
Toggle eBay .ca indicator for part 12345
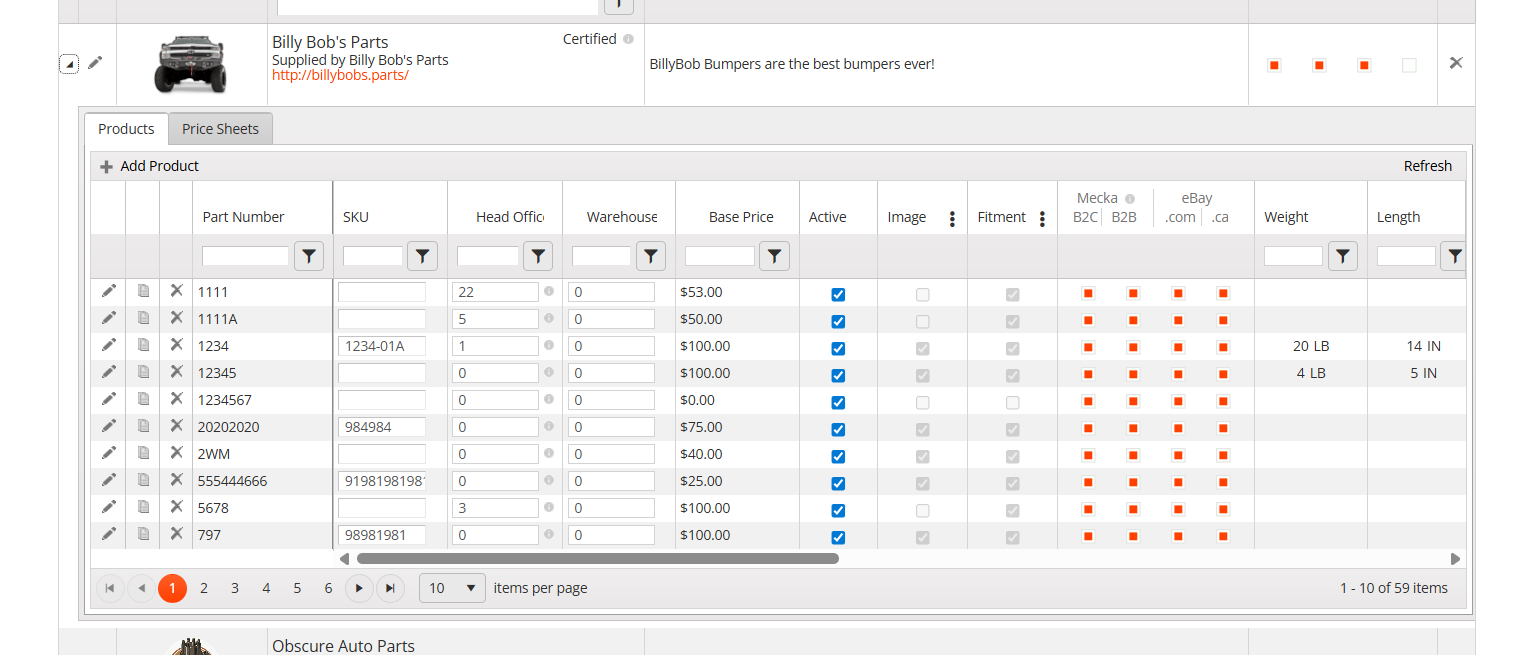coord(1223,374)
